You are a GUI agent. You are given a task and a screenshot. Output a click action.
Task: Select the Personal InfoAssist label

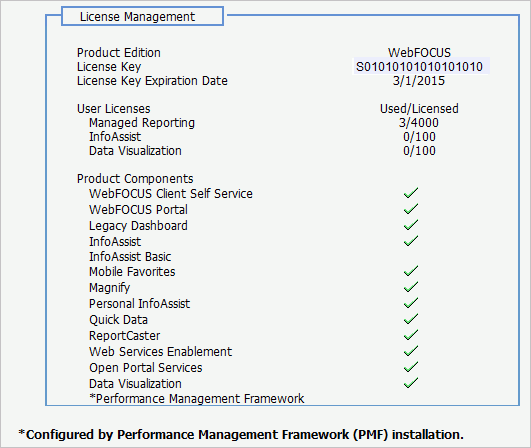pos(140,304)
